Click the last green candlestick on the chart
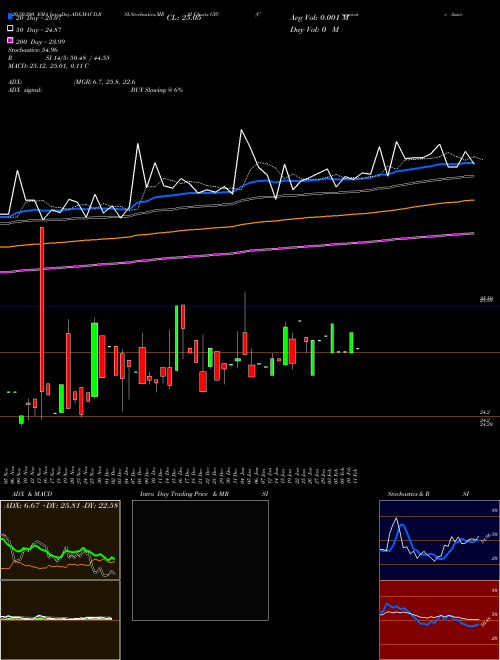 (x=351, y=342)
